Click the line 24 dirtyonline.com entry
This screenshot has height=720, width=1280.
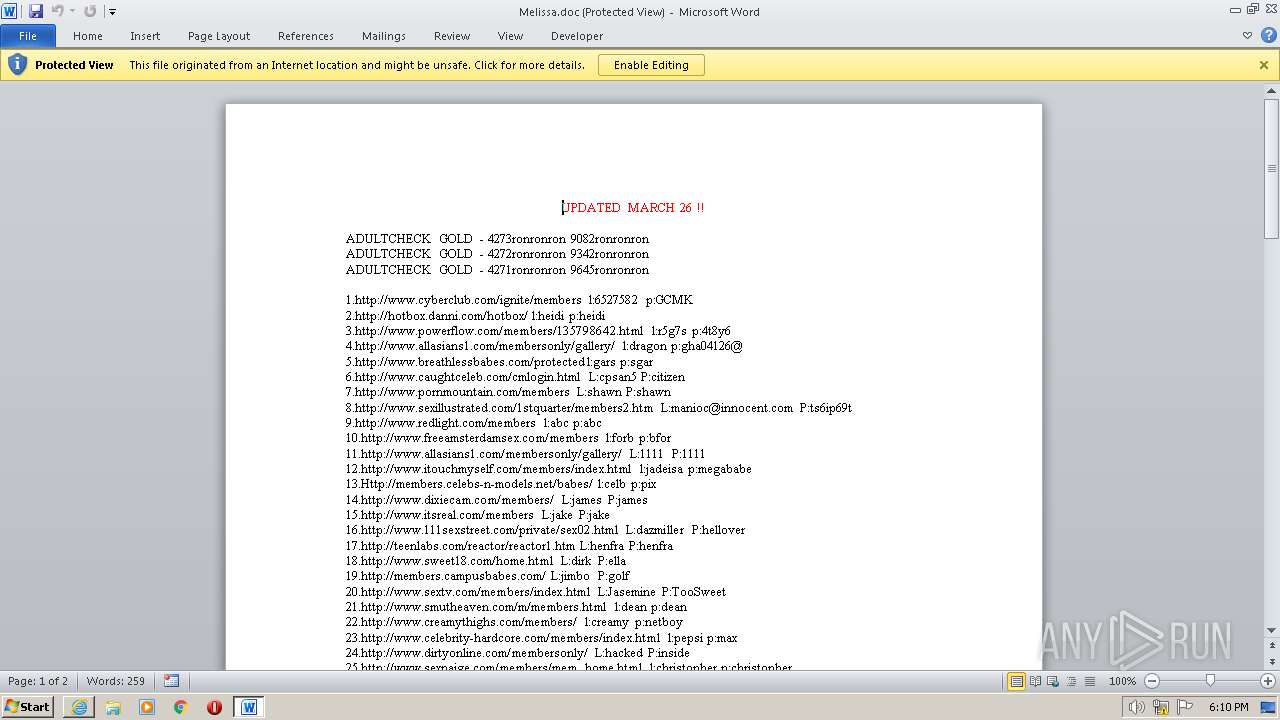pyautogui.click(x=518, y=653)
